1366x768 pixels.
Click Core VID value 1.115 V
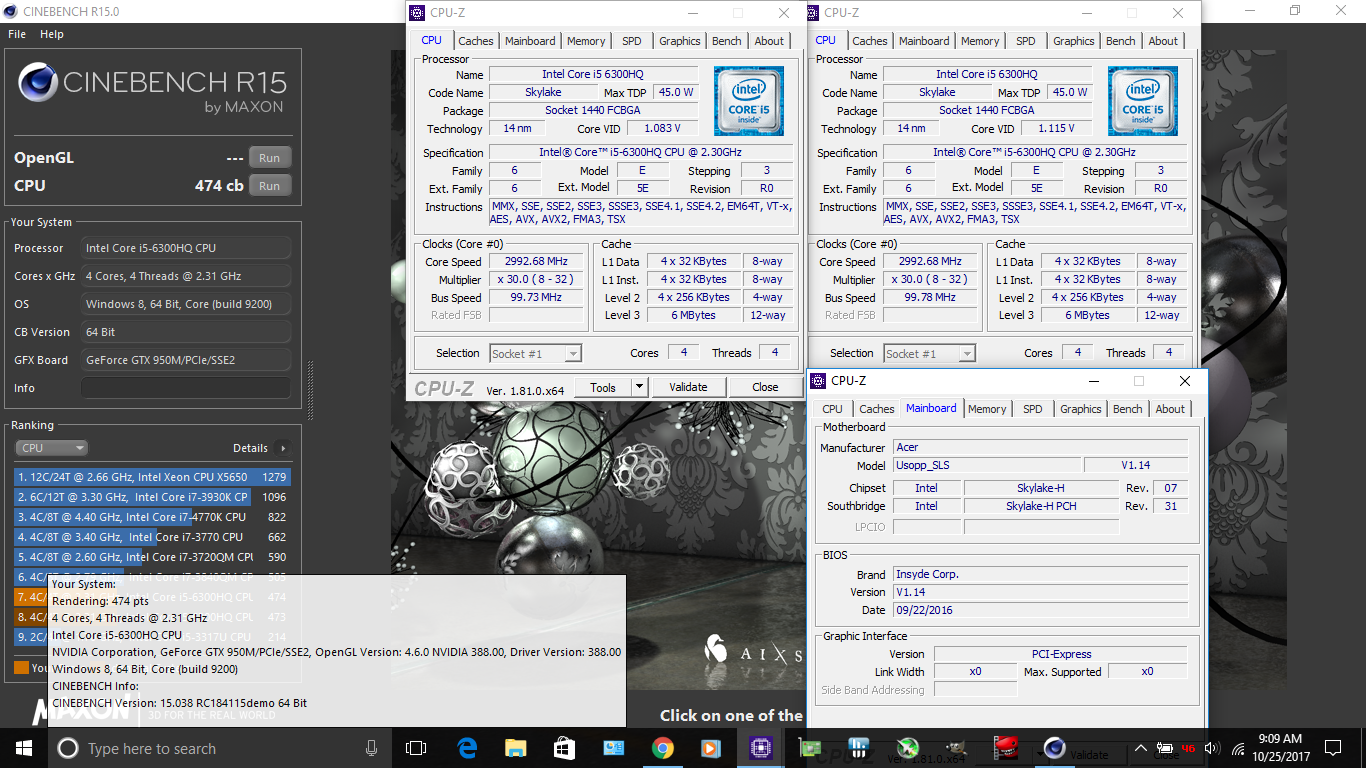point(1056,128)
